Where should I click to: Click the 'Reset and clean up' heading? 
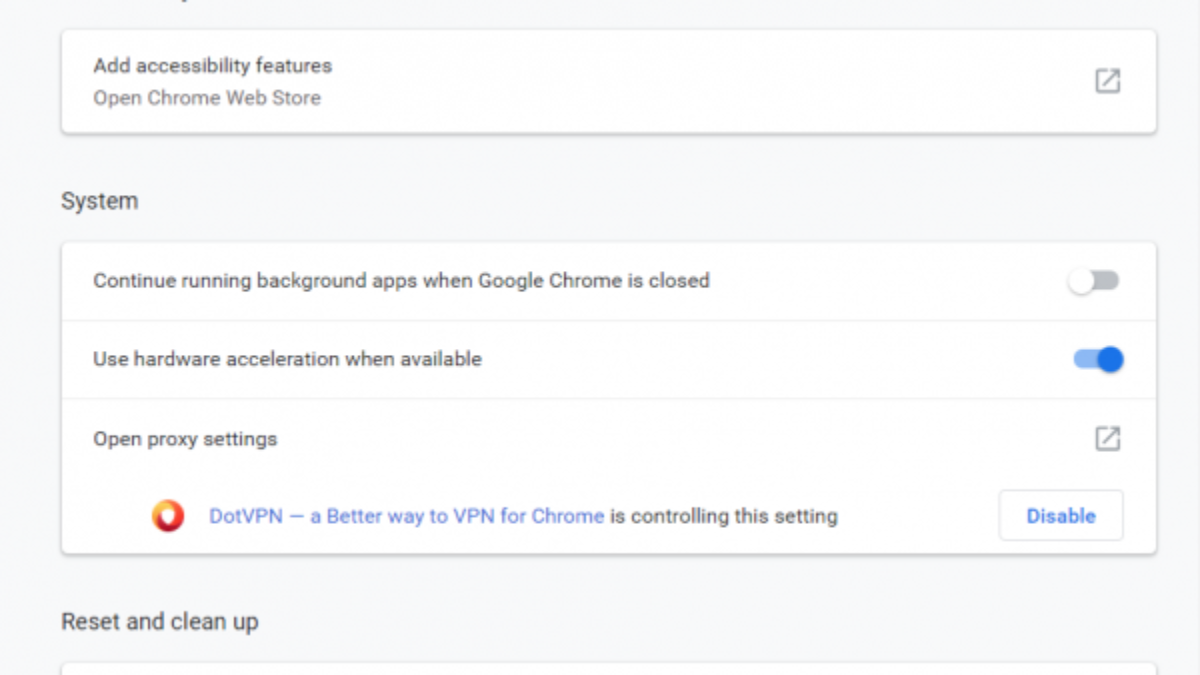tap(160, 622)
